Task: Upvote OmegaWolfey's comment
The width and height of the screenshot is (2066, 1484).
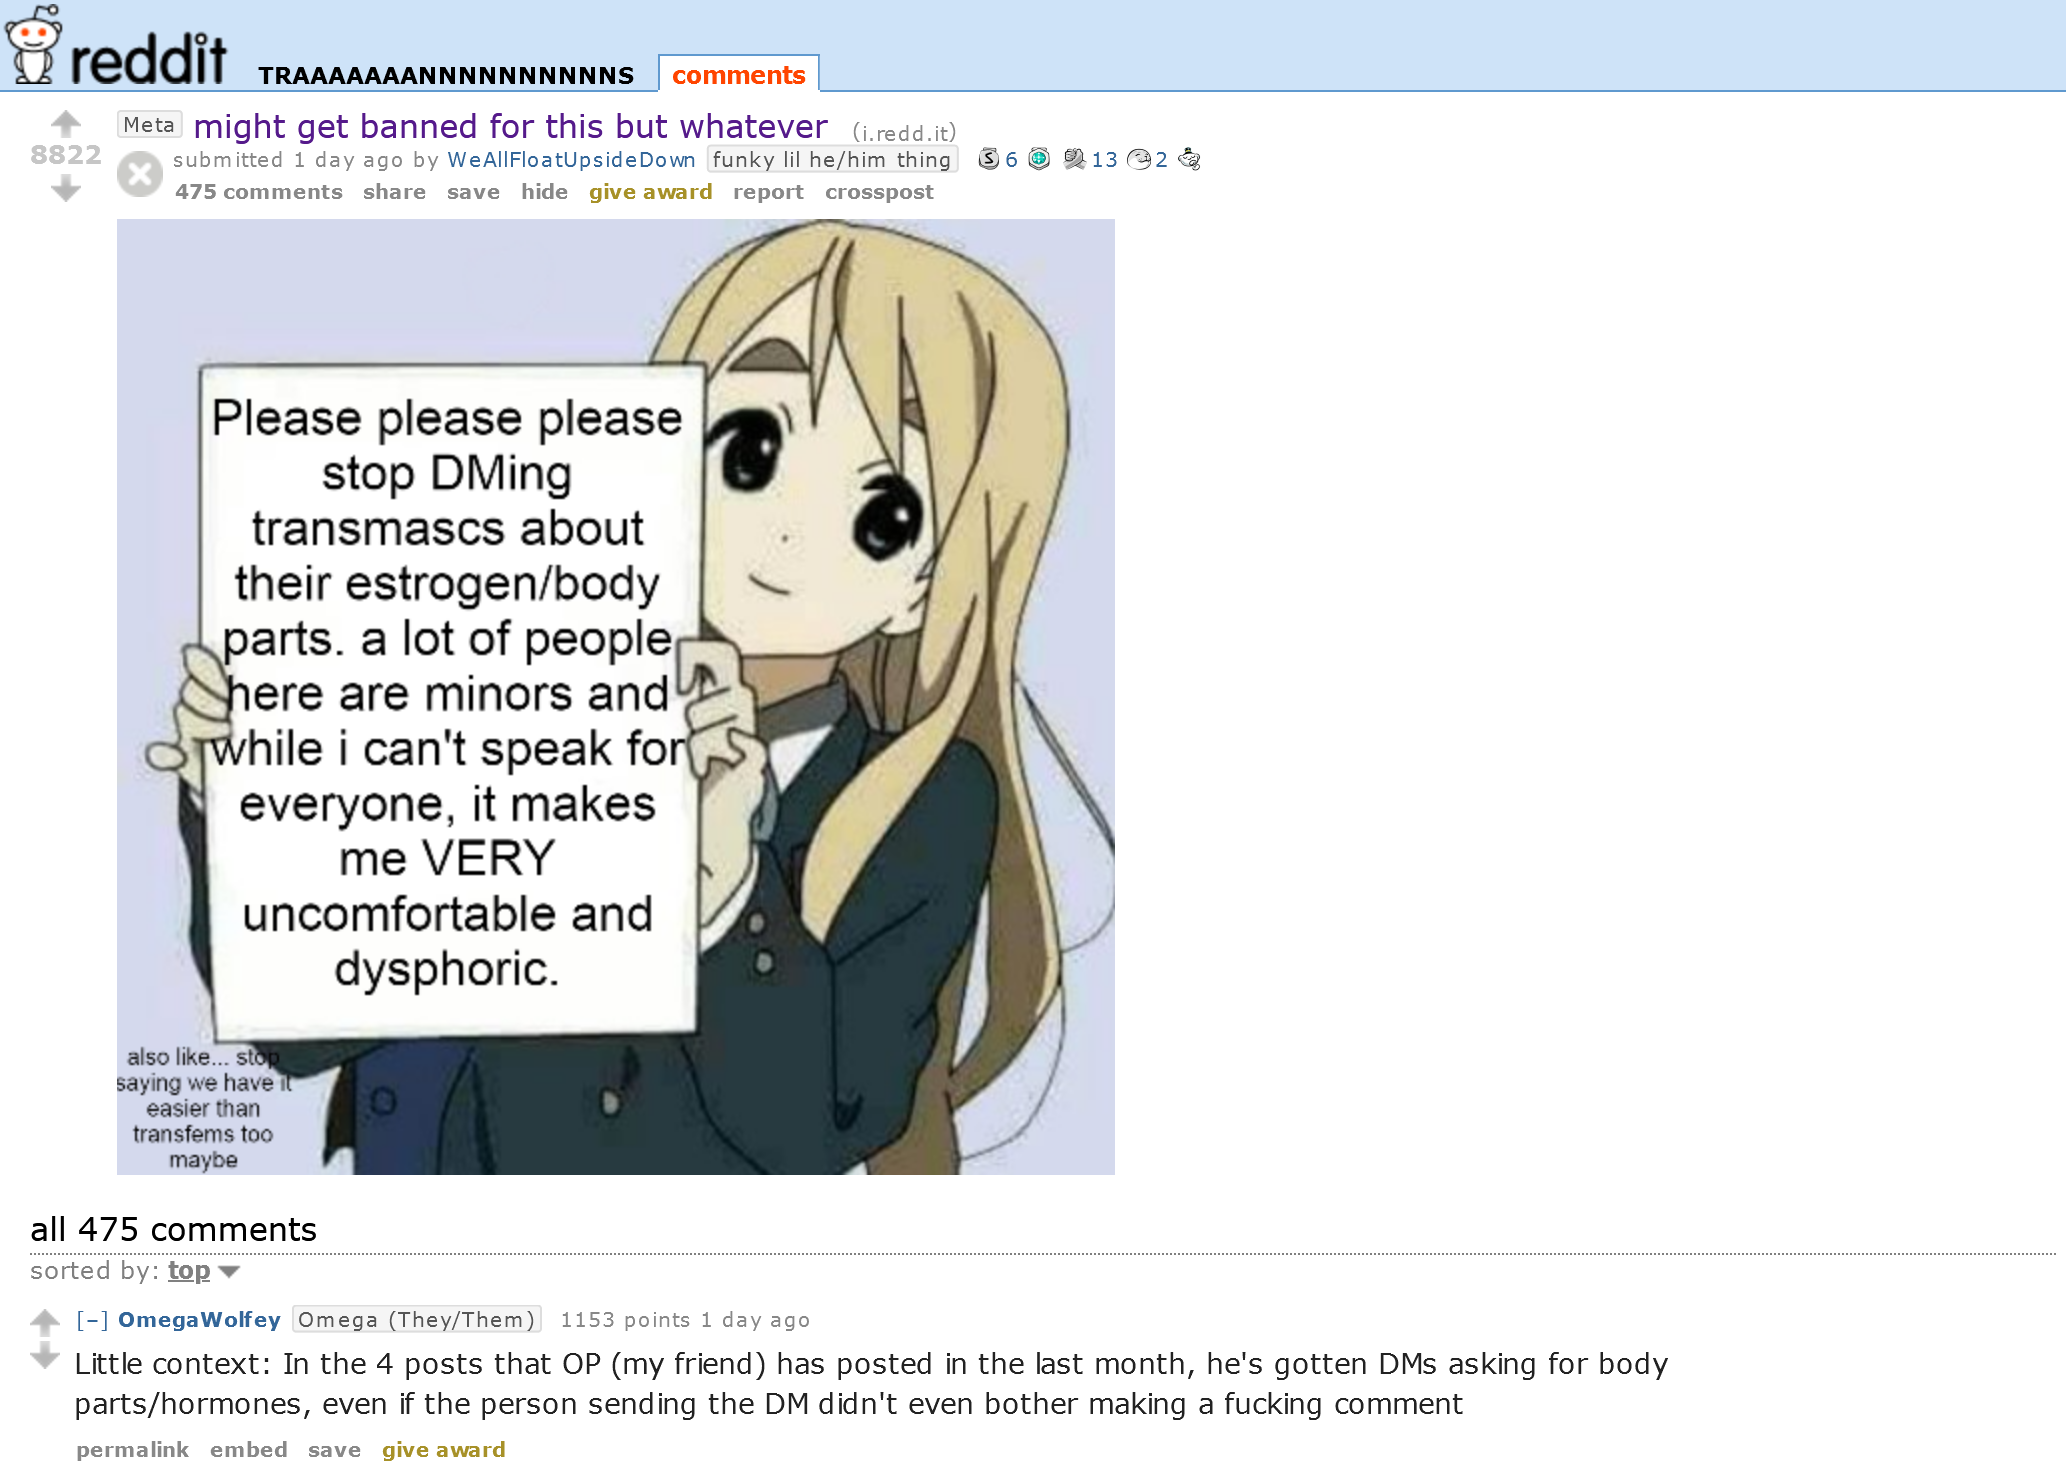Action: 45,1323
